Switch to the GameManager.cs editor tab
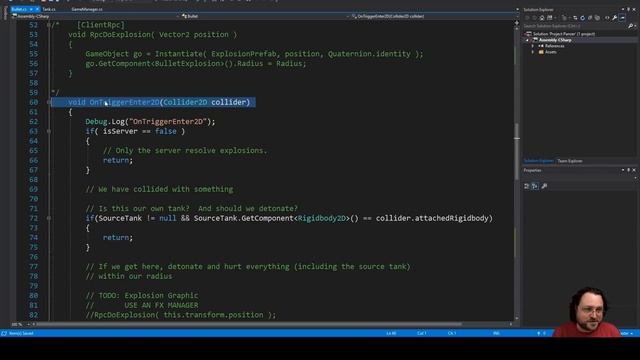This screenshot has width=640, height=360. [87, 9]
